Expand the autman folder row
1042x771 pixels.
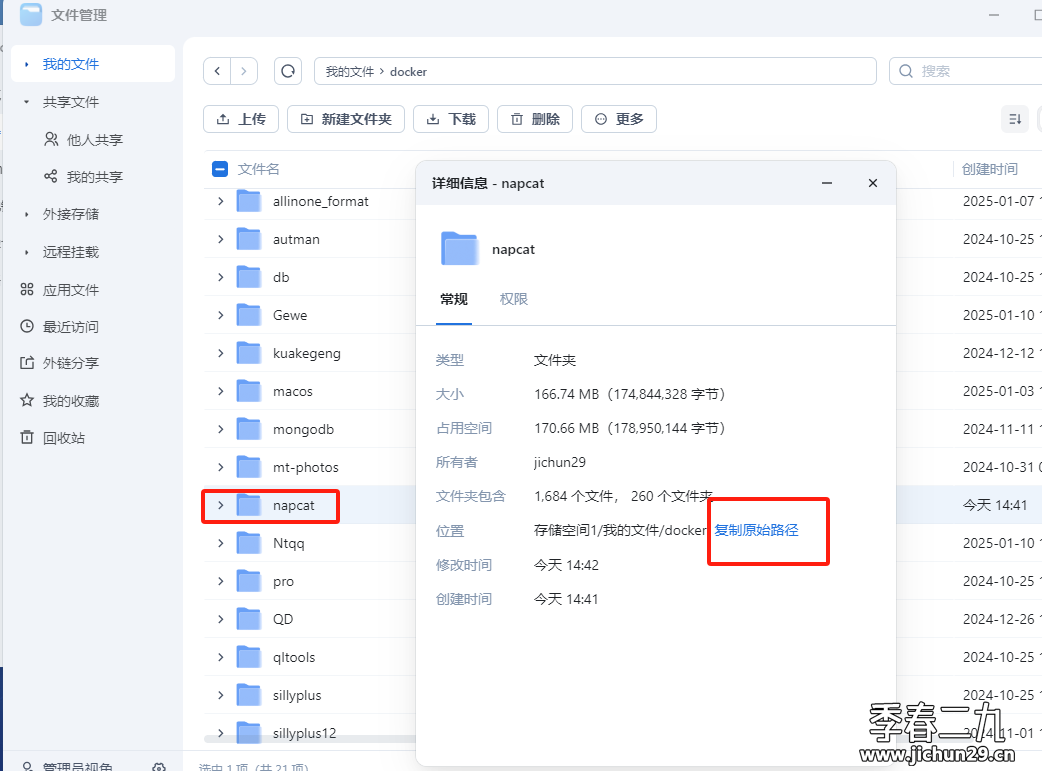click(x=221, y=239)
